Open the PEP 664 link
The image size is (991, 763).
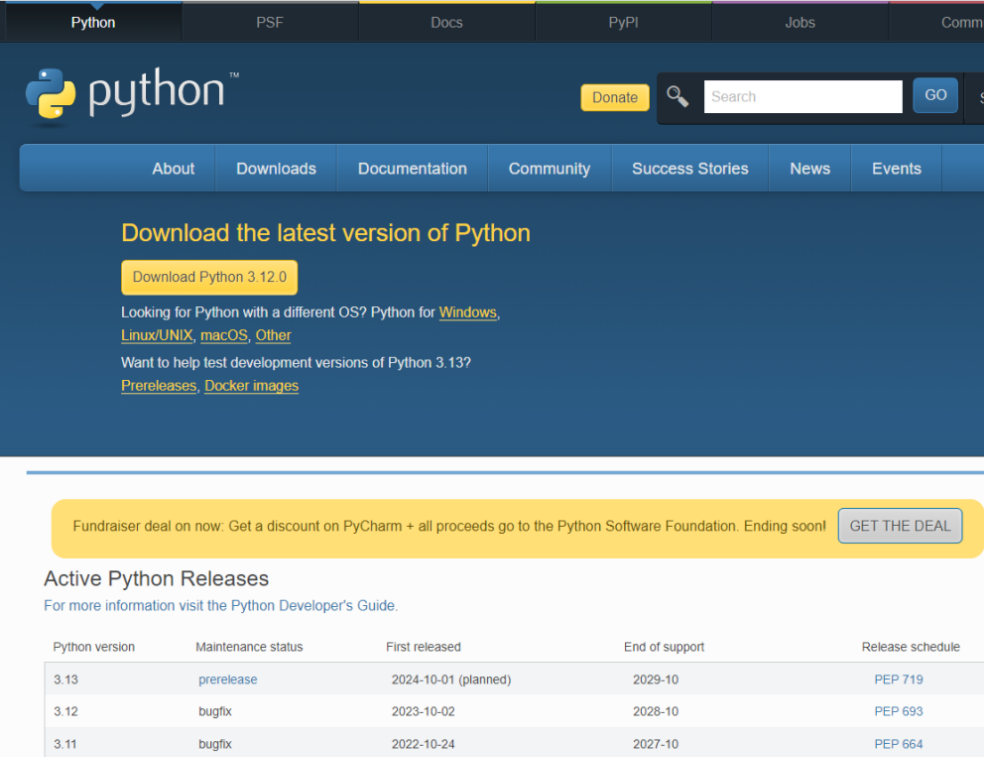tap(898, 744)
